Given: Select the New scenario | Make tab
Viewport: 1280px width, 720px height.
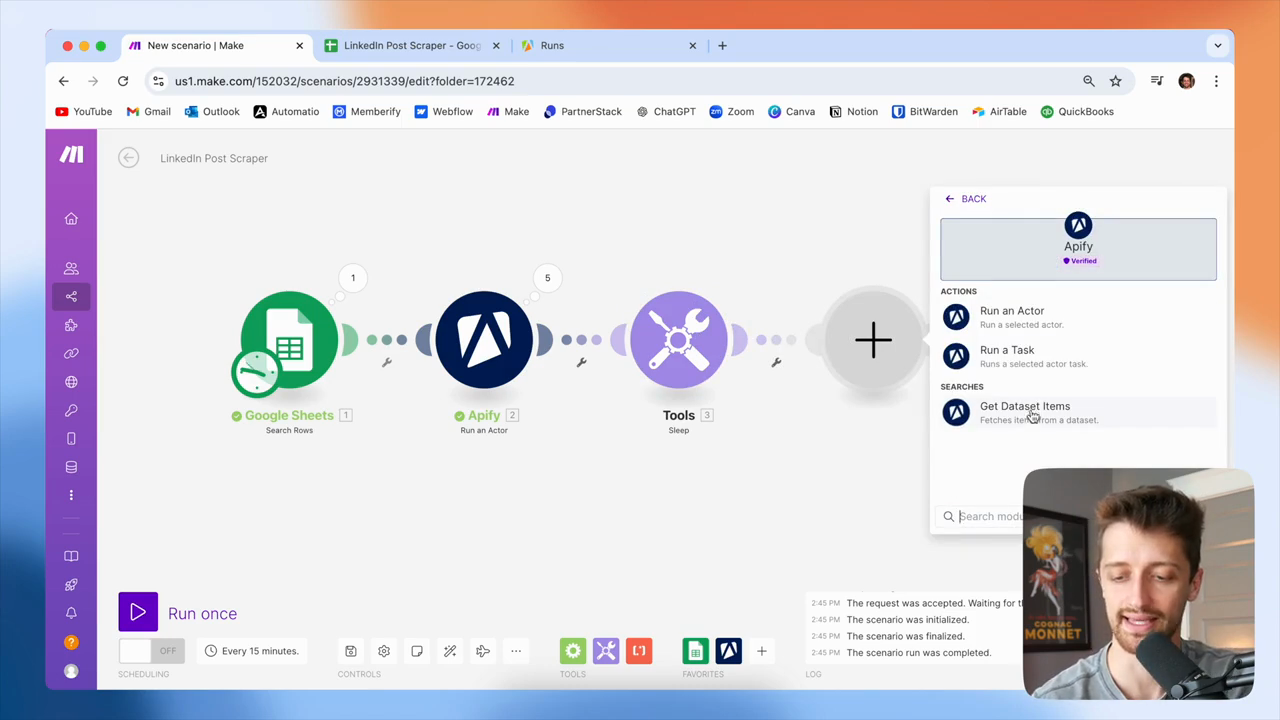Looking at the screenshot, I should coord(216,45).
